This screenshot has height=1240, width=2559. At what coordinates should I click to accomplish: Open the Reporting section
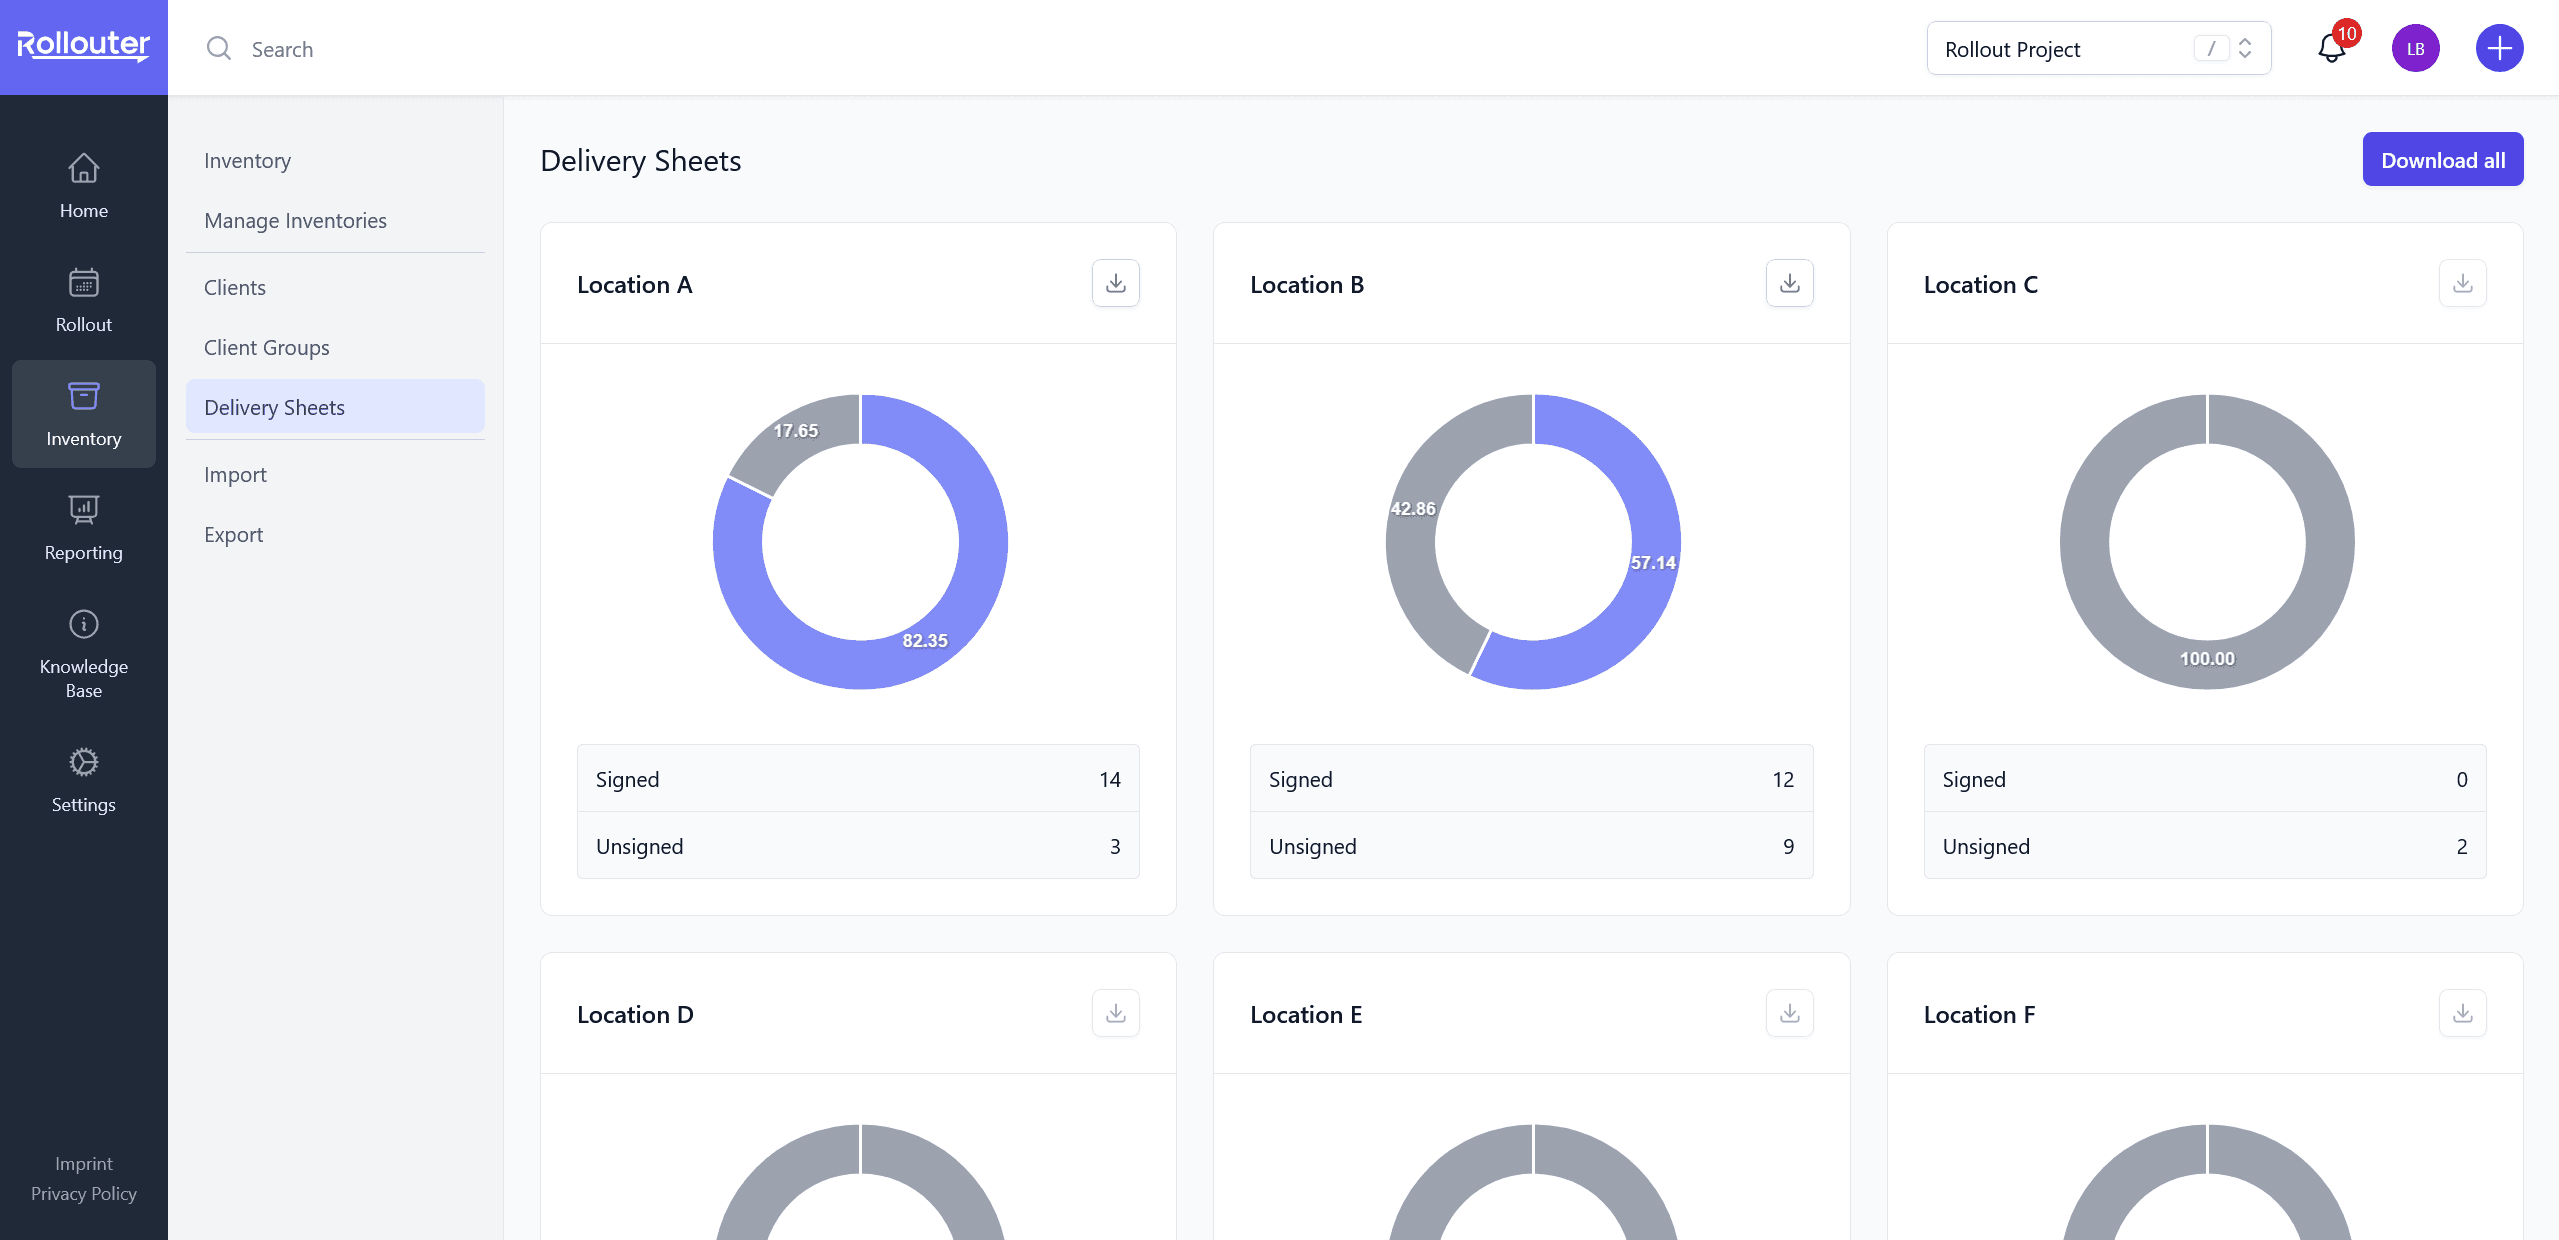pyautogui.click(x=83, y=528)
